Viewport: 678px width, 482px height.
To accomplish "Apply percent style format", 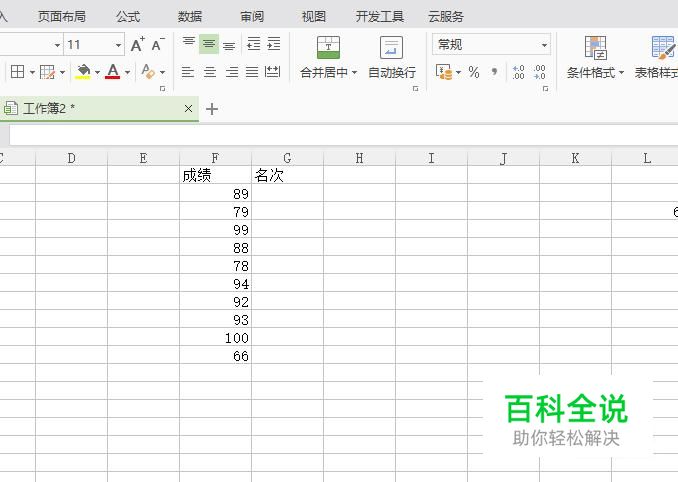I will click(x=474, y=72).
